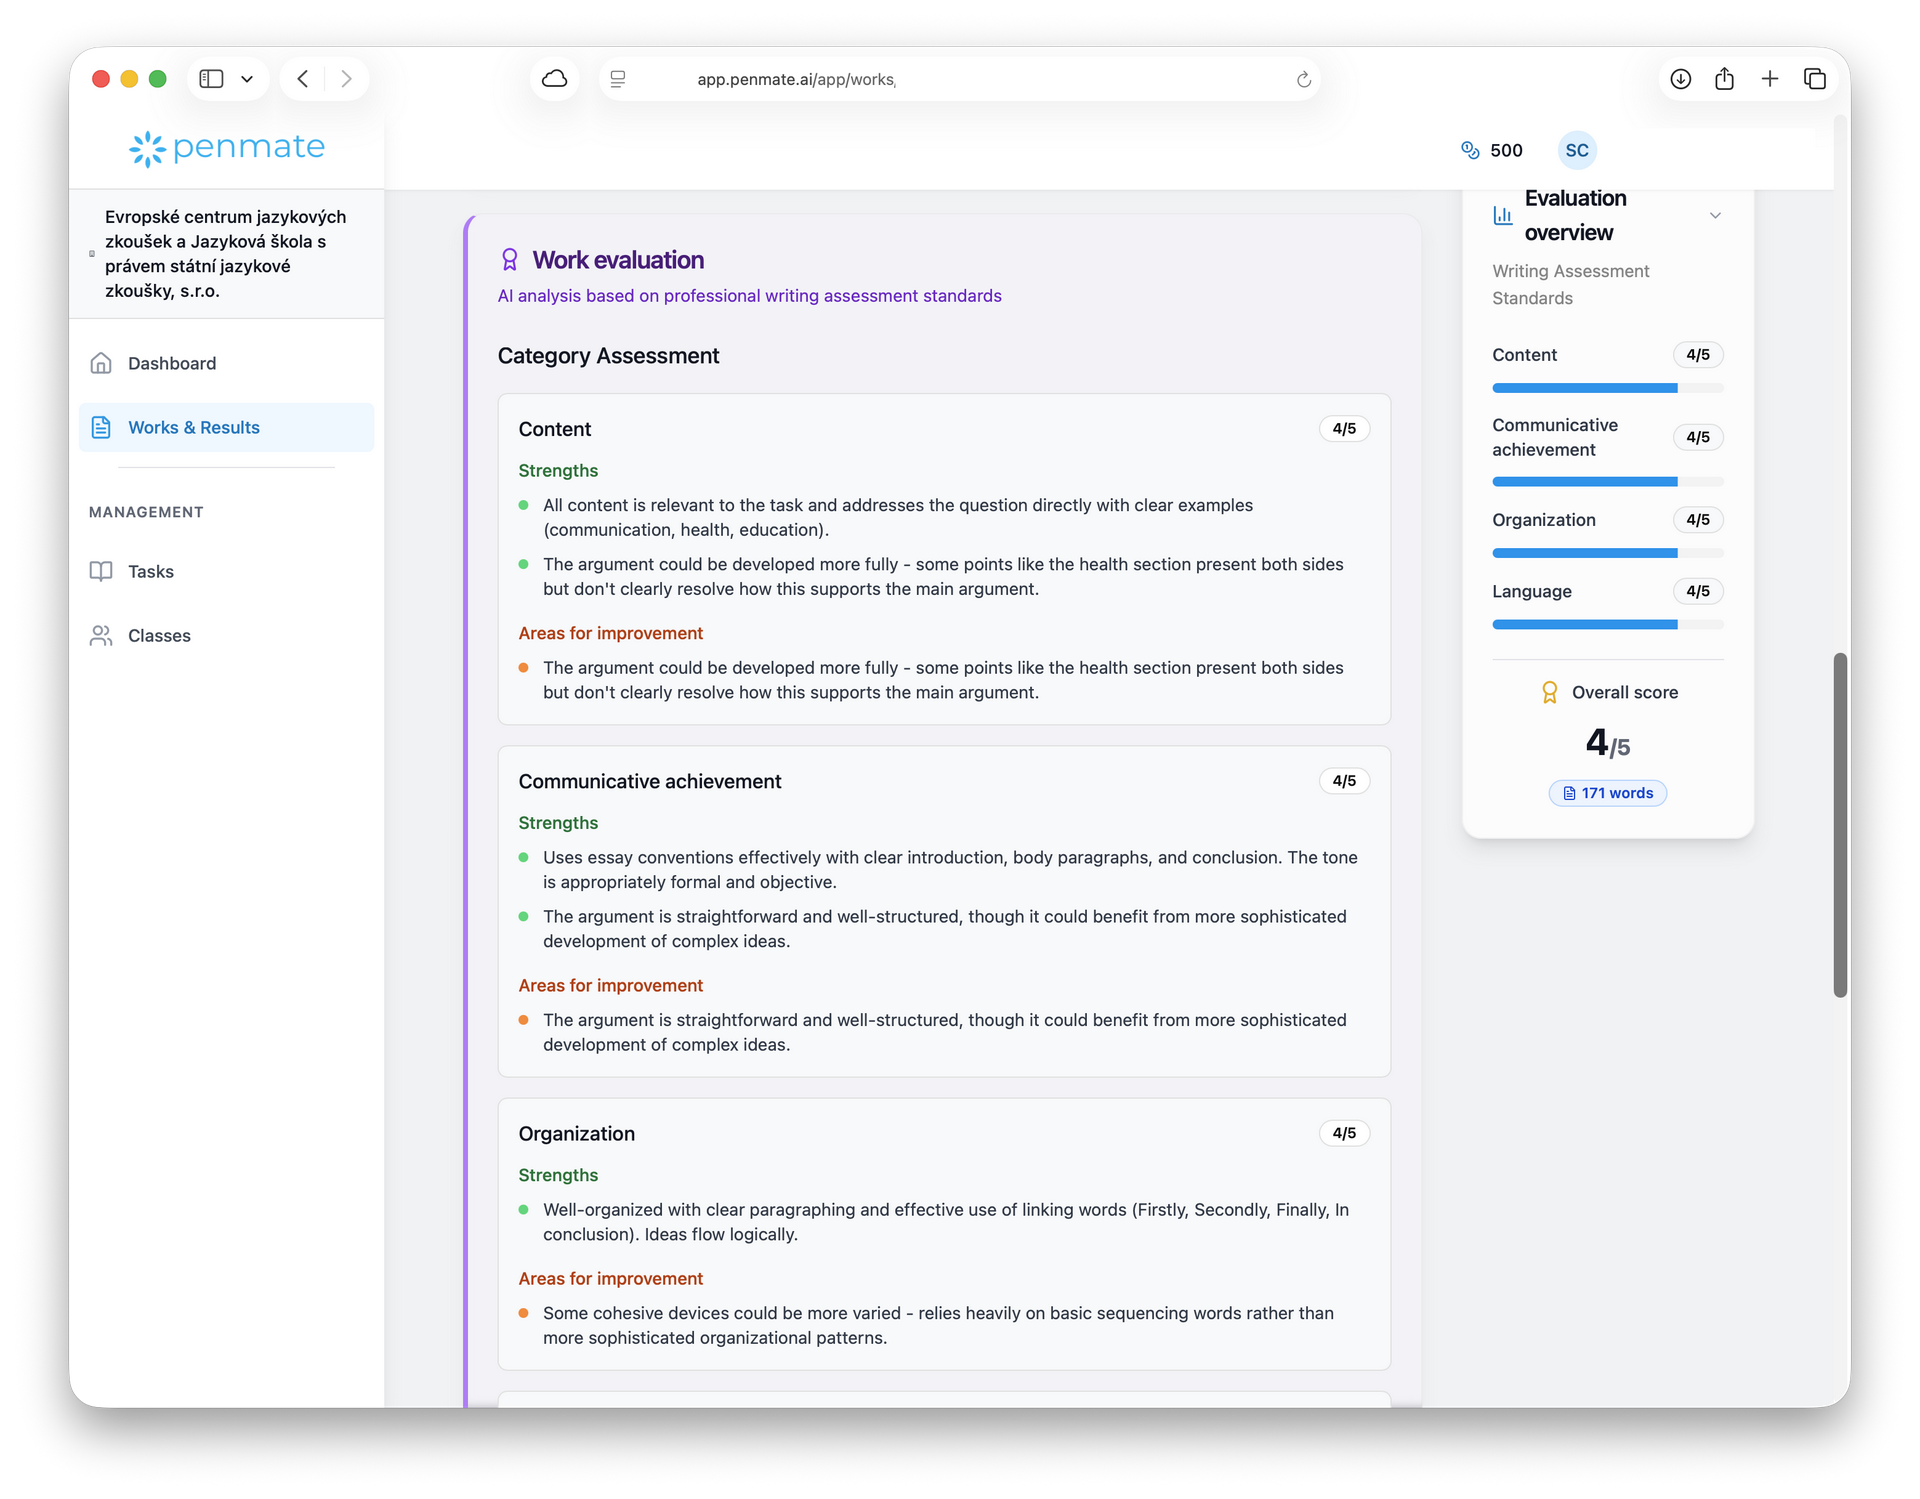Go back with browser back arrow
The image size is (1920, 1499).
[303, 79]
